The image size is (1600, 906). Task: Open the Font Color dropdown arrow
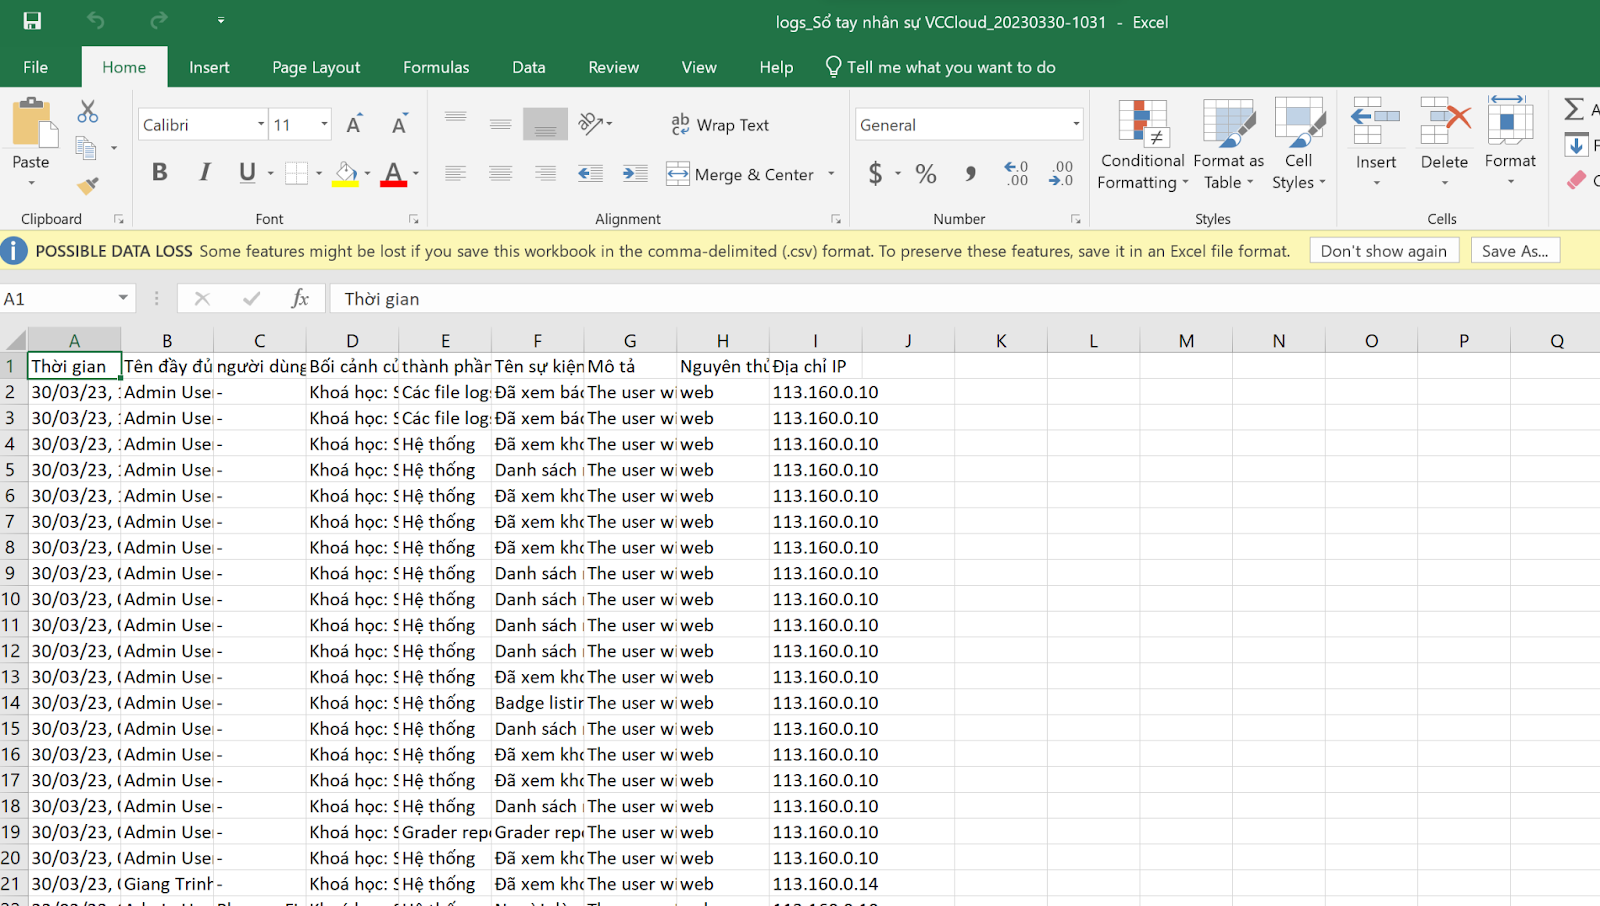(416, 174)
